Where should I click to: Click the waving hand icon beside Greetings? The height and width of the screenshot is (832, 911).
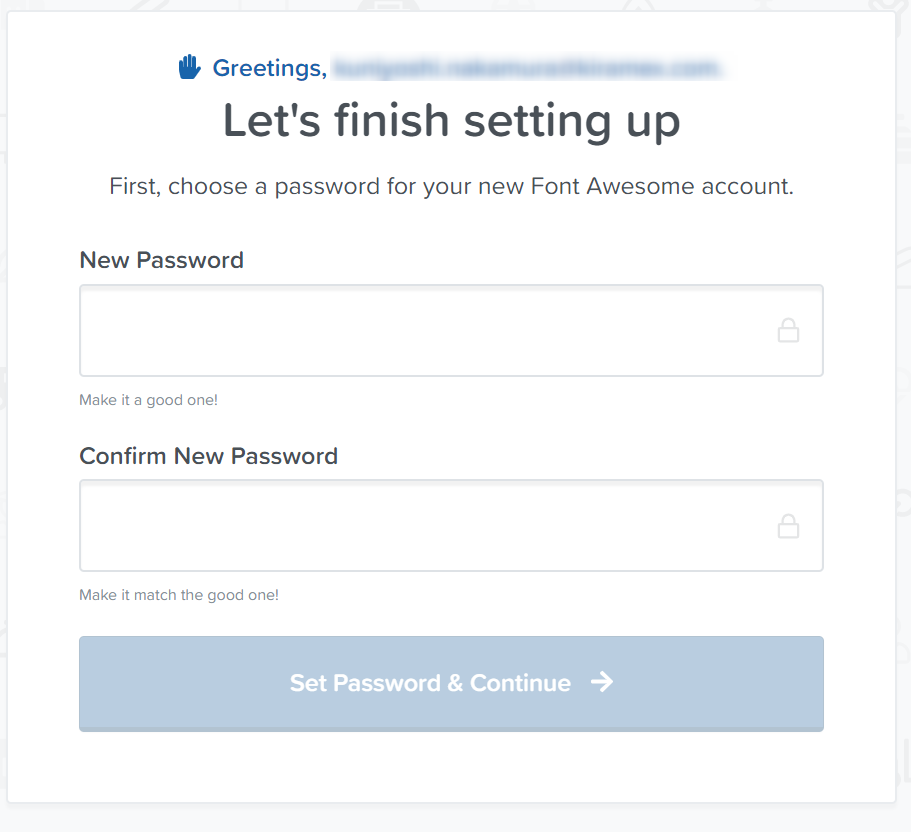click(x=189, y=67)
